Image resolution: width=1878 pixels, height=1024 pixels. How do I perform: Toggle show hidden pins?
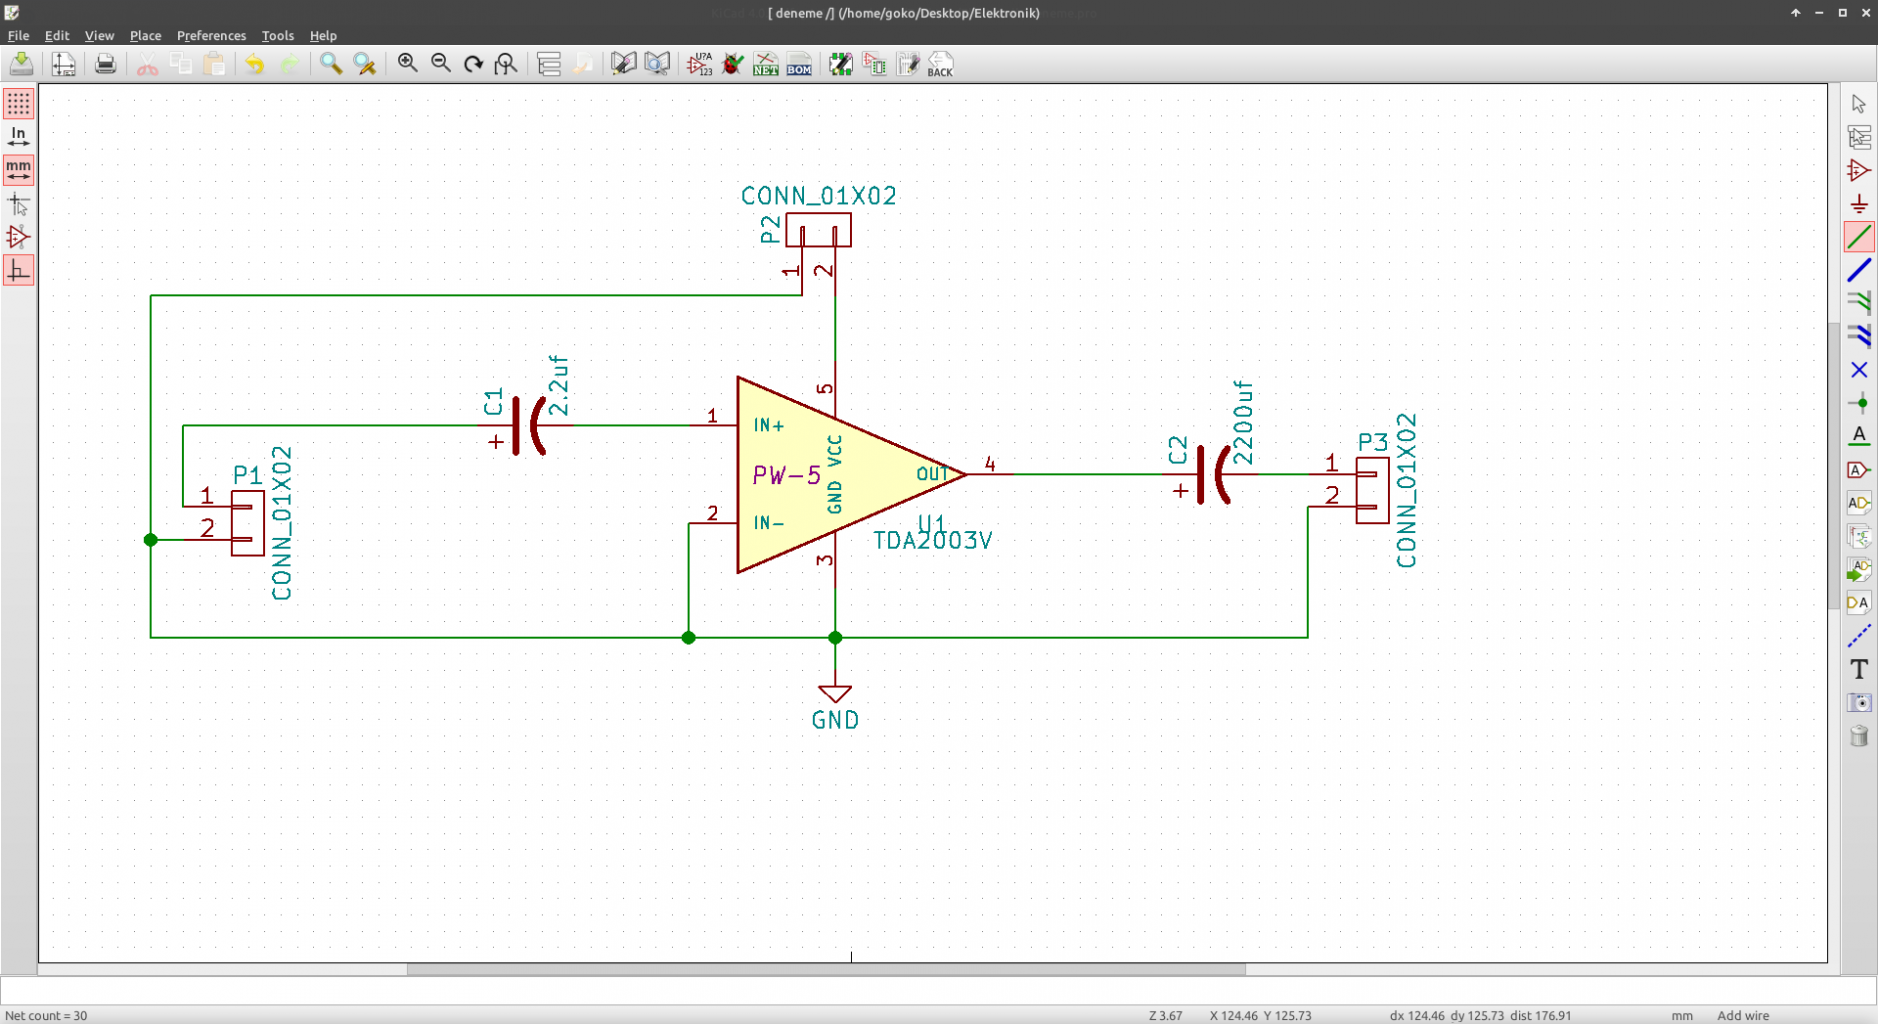(19, 237)
